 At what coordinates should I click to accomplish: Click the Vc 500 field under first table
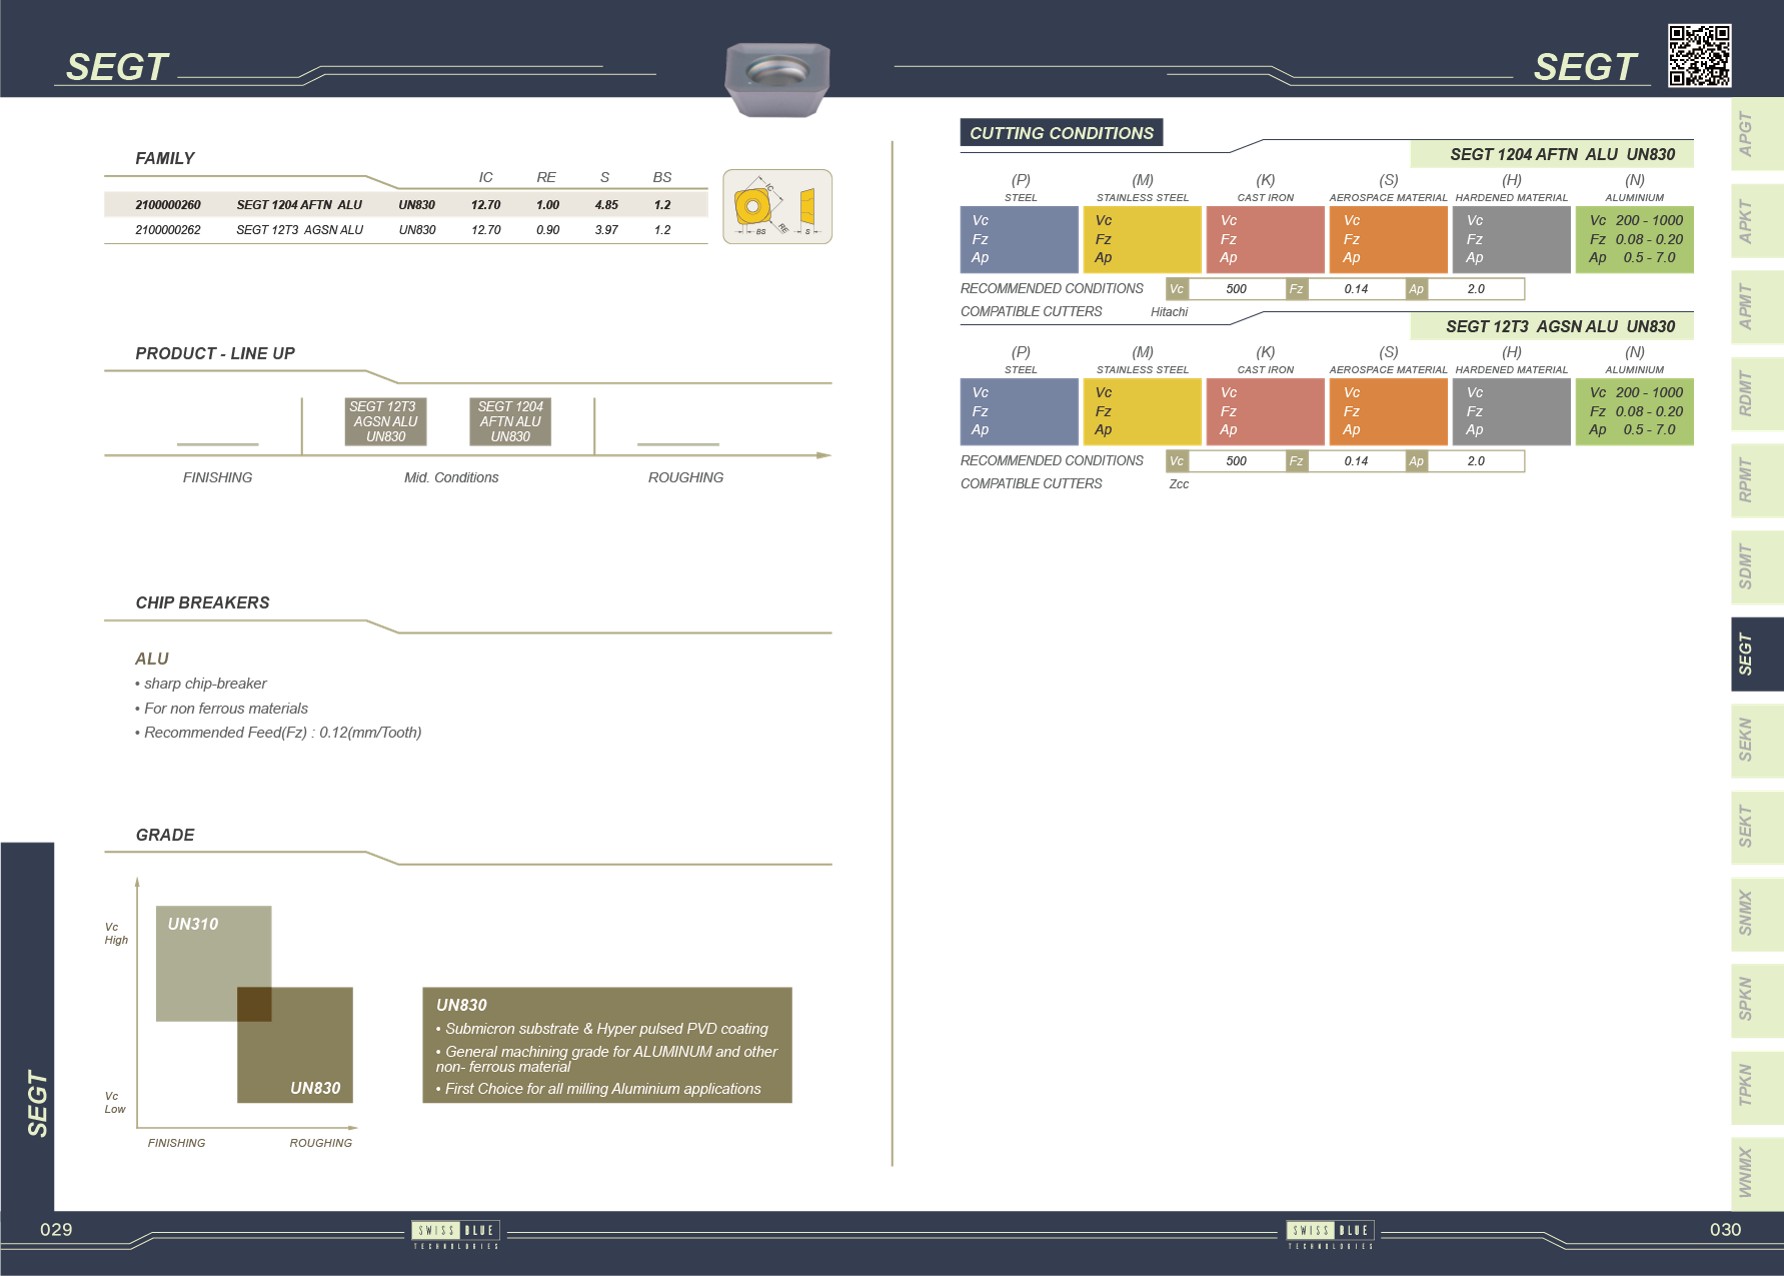pyautogui.click(x=1236, y=289)
